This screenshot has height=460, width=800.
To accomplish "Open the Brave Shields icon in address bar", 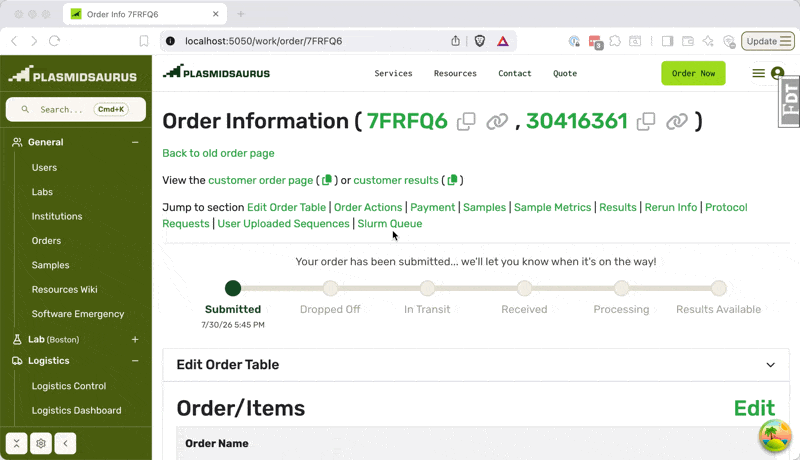I will [480, 41].
